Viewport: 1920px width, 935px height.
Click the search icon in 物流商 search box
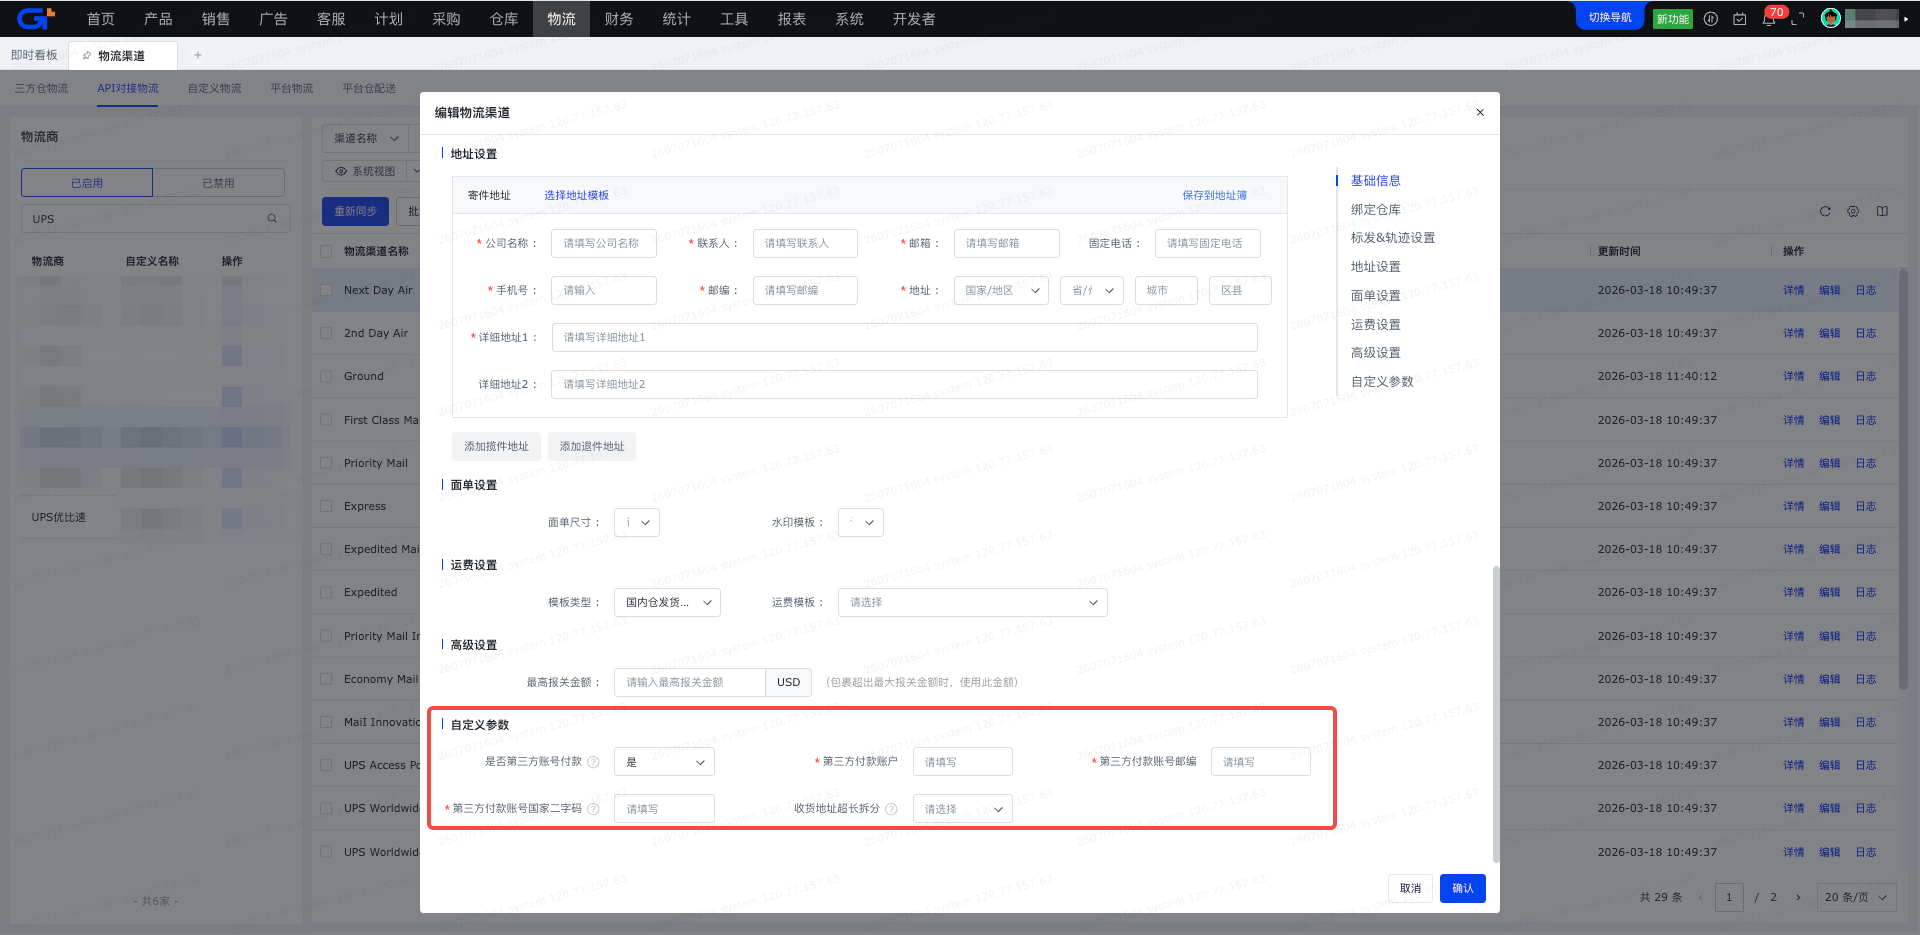pyautogui.click(x=272, y=218)
